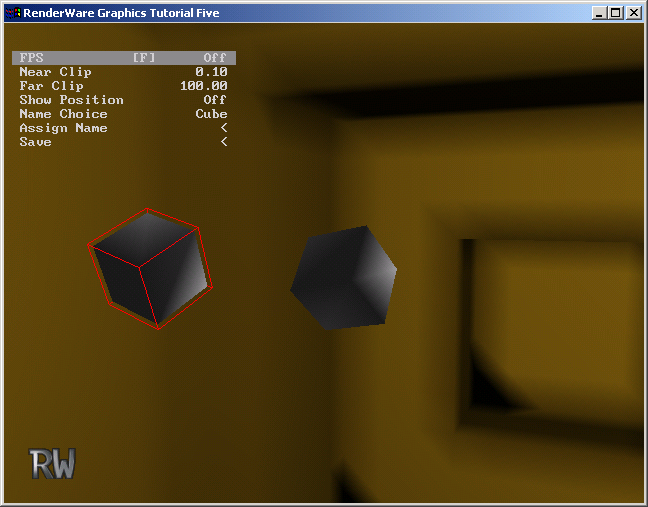This screenshot has width=648, height=507.
Task: Toggle the FPS Off value
Action: click(x=214, y=58)
